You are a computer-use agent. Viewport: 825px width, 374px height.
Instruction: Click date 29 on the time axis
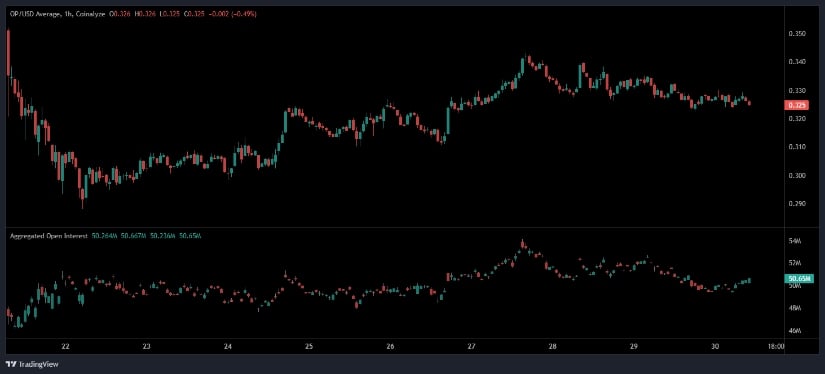633,347
